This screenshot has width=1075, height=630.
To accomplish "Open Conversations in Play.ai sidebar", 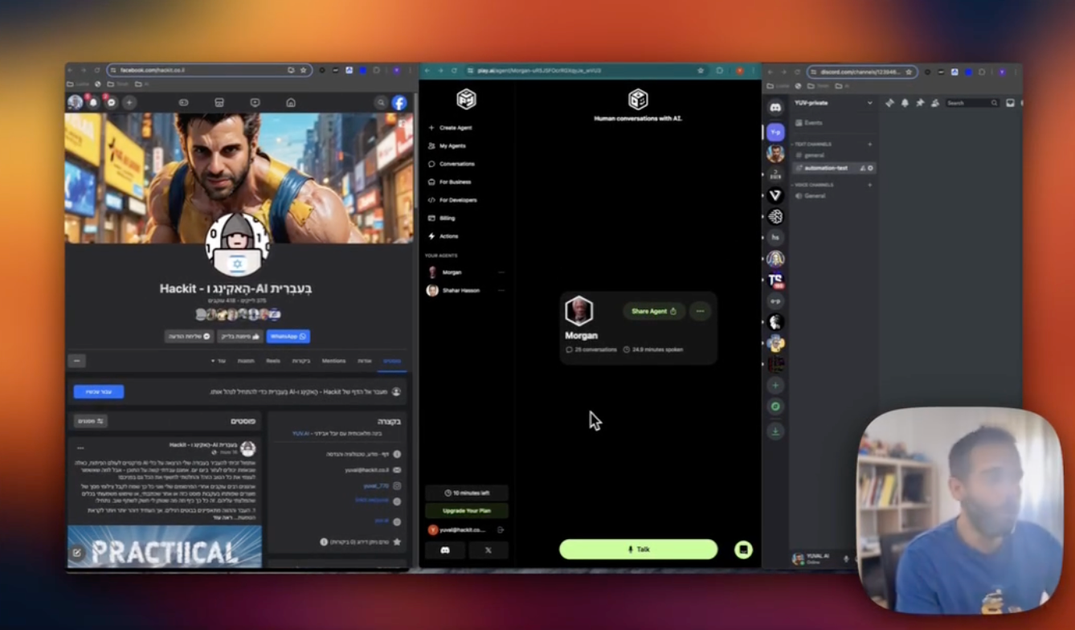I will 451,164.
